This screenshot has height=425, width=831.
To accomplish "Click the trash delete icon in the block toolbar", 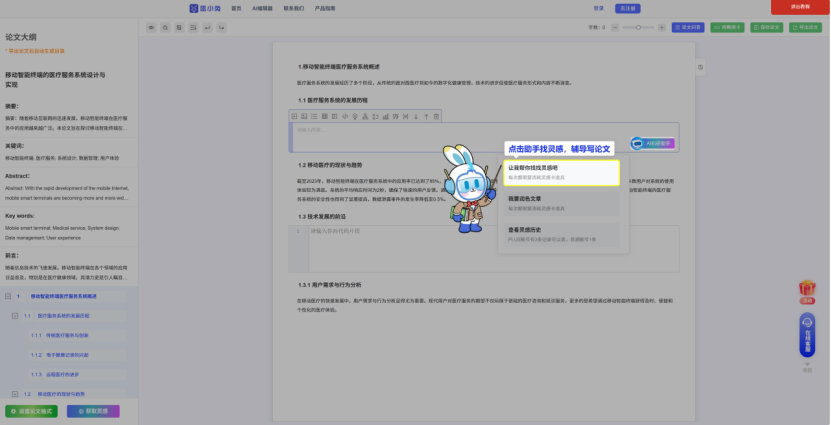I will click(436, 116).
